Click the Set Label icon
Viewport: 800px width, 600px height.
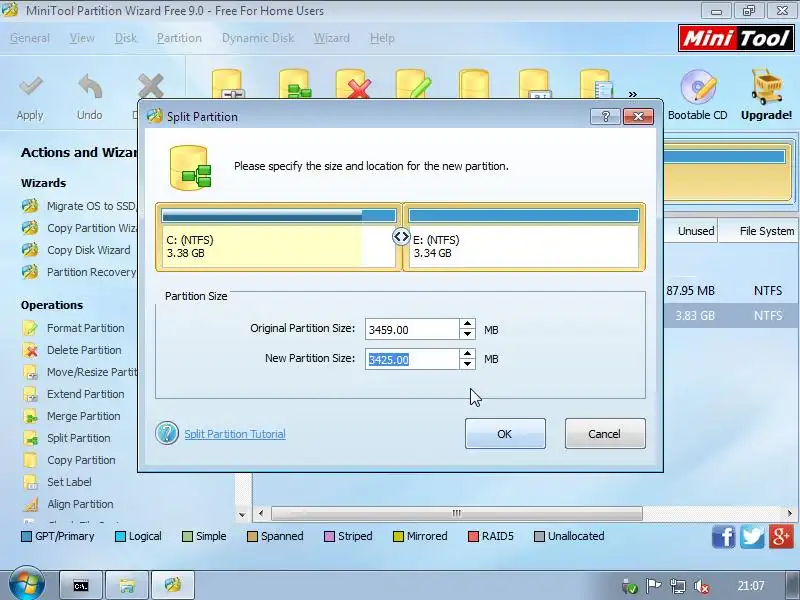[x=30, y=482]
